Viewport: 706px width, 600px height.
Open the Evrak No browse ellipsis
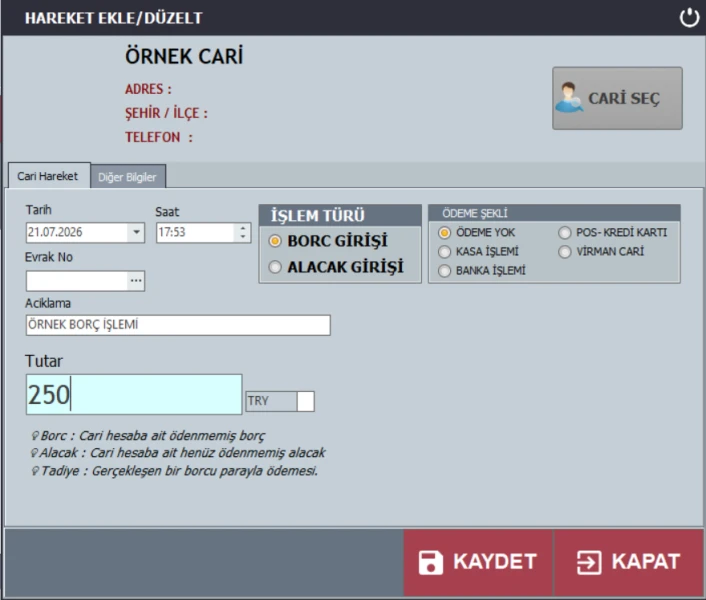(x=136, y=281)
